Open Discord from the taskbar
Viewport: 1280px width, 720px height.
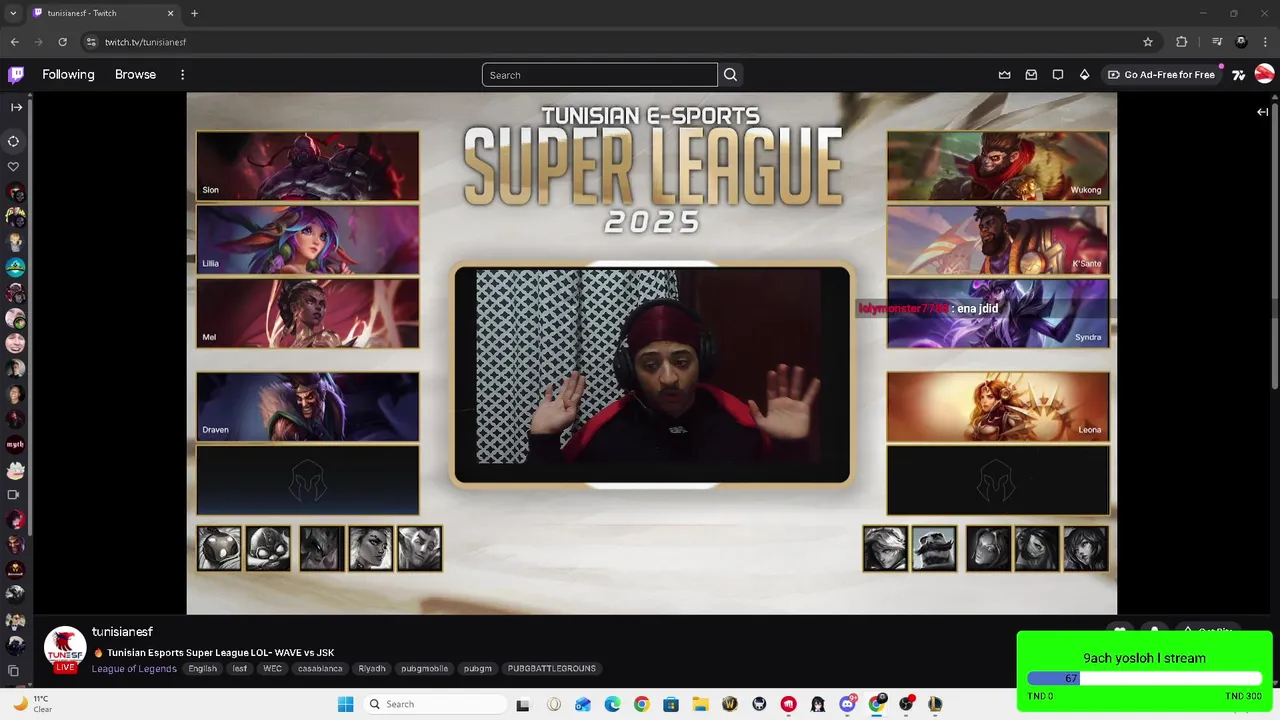[x=847, y=704]
